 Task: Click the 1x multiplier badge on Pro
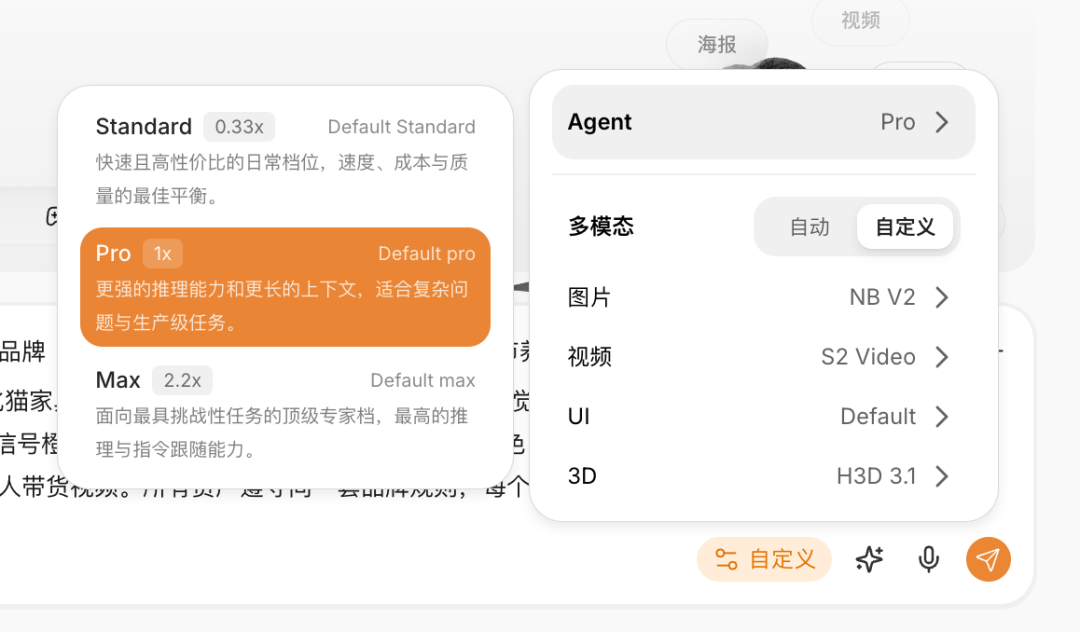point(163,254)
